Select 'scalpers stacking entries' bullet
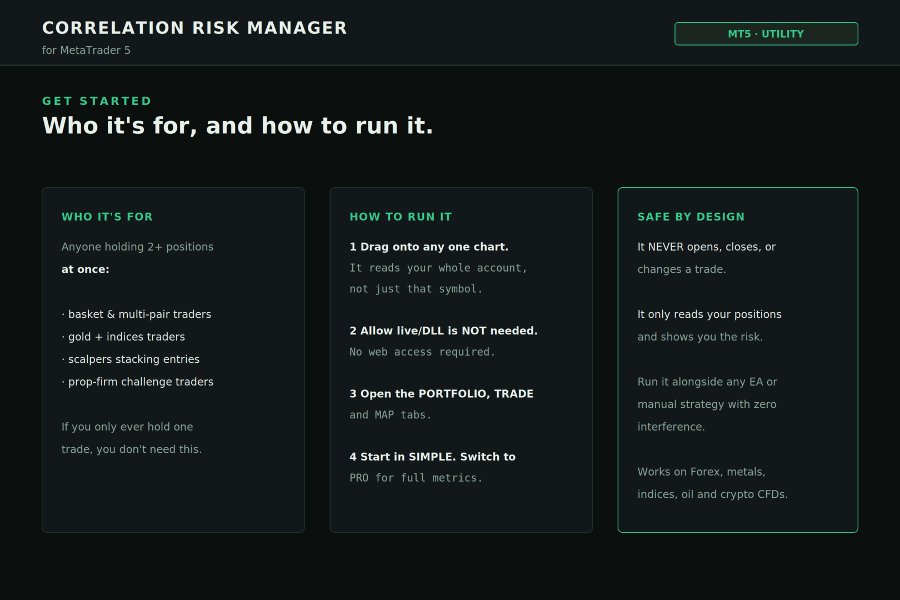The width and height of the screenshot is (900, 600). pyautogui.click(x=130, y=359)
